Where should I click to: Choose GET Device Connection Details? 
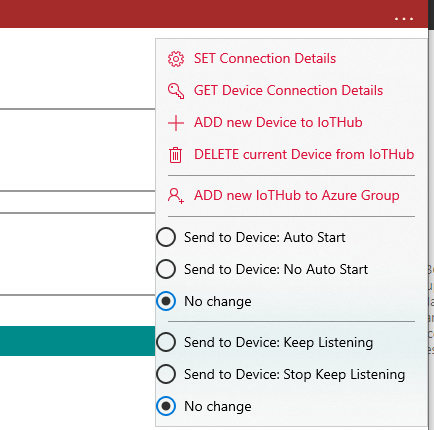[288, 91]
